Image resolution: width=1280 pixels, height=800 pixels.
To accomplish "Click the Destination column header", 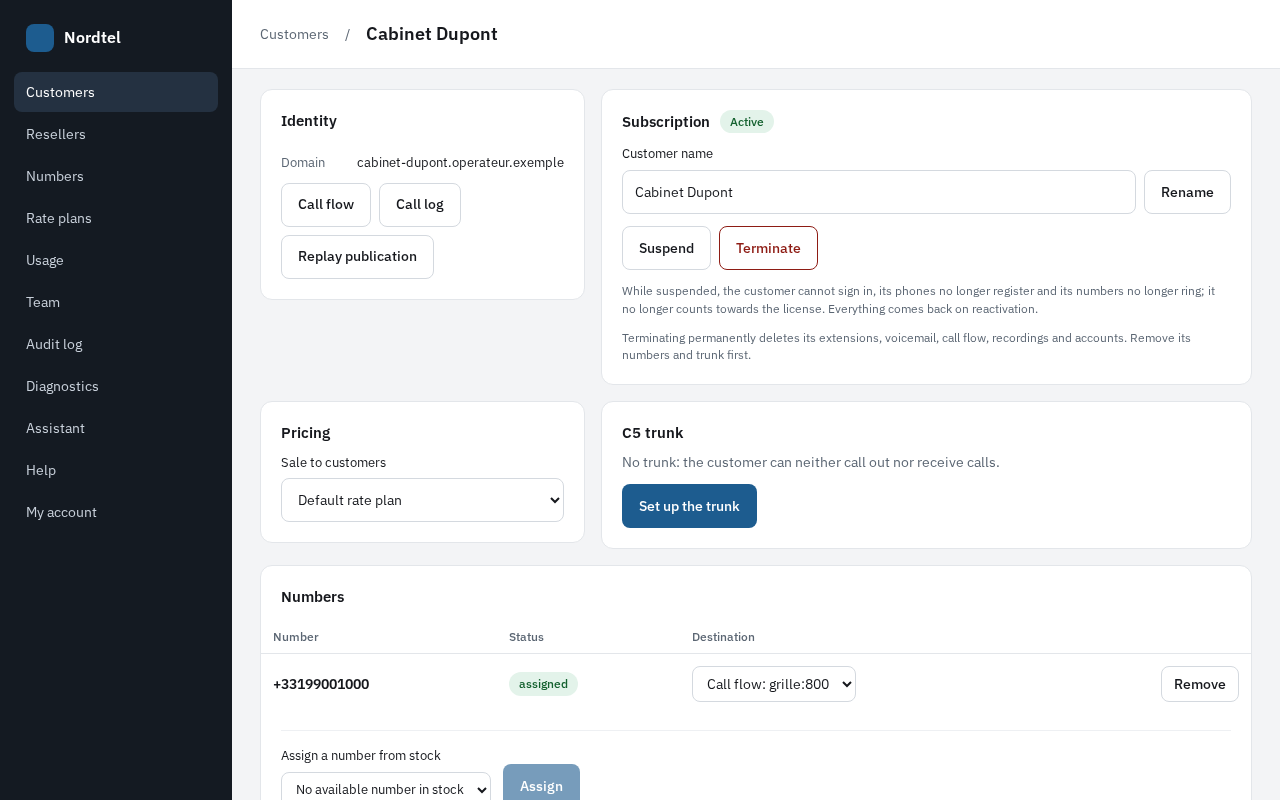I will [723, 637].
